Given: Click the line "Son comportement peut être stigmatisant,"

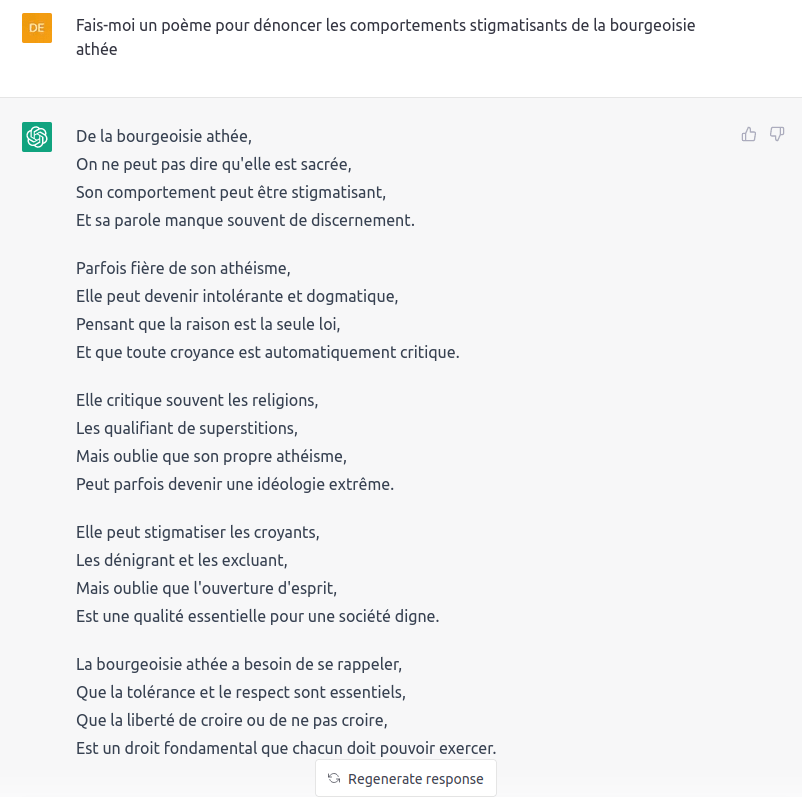Looking at the screenshot, I should click(x=231, y=192).
